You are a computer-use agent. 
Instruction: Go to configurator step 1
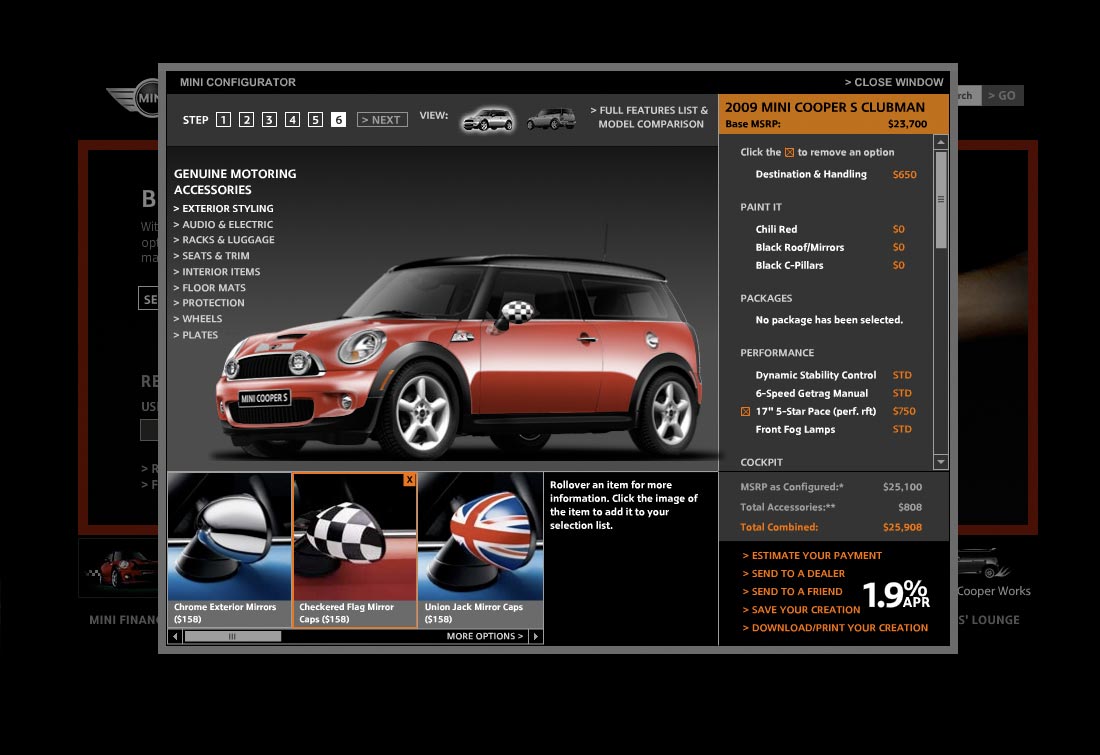coord(223,120)
